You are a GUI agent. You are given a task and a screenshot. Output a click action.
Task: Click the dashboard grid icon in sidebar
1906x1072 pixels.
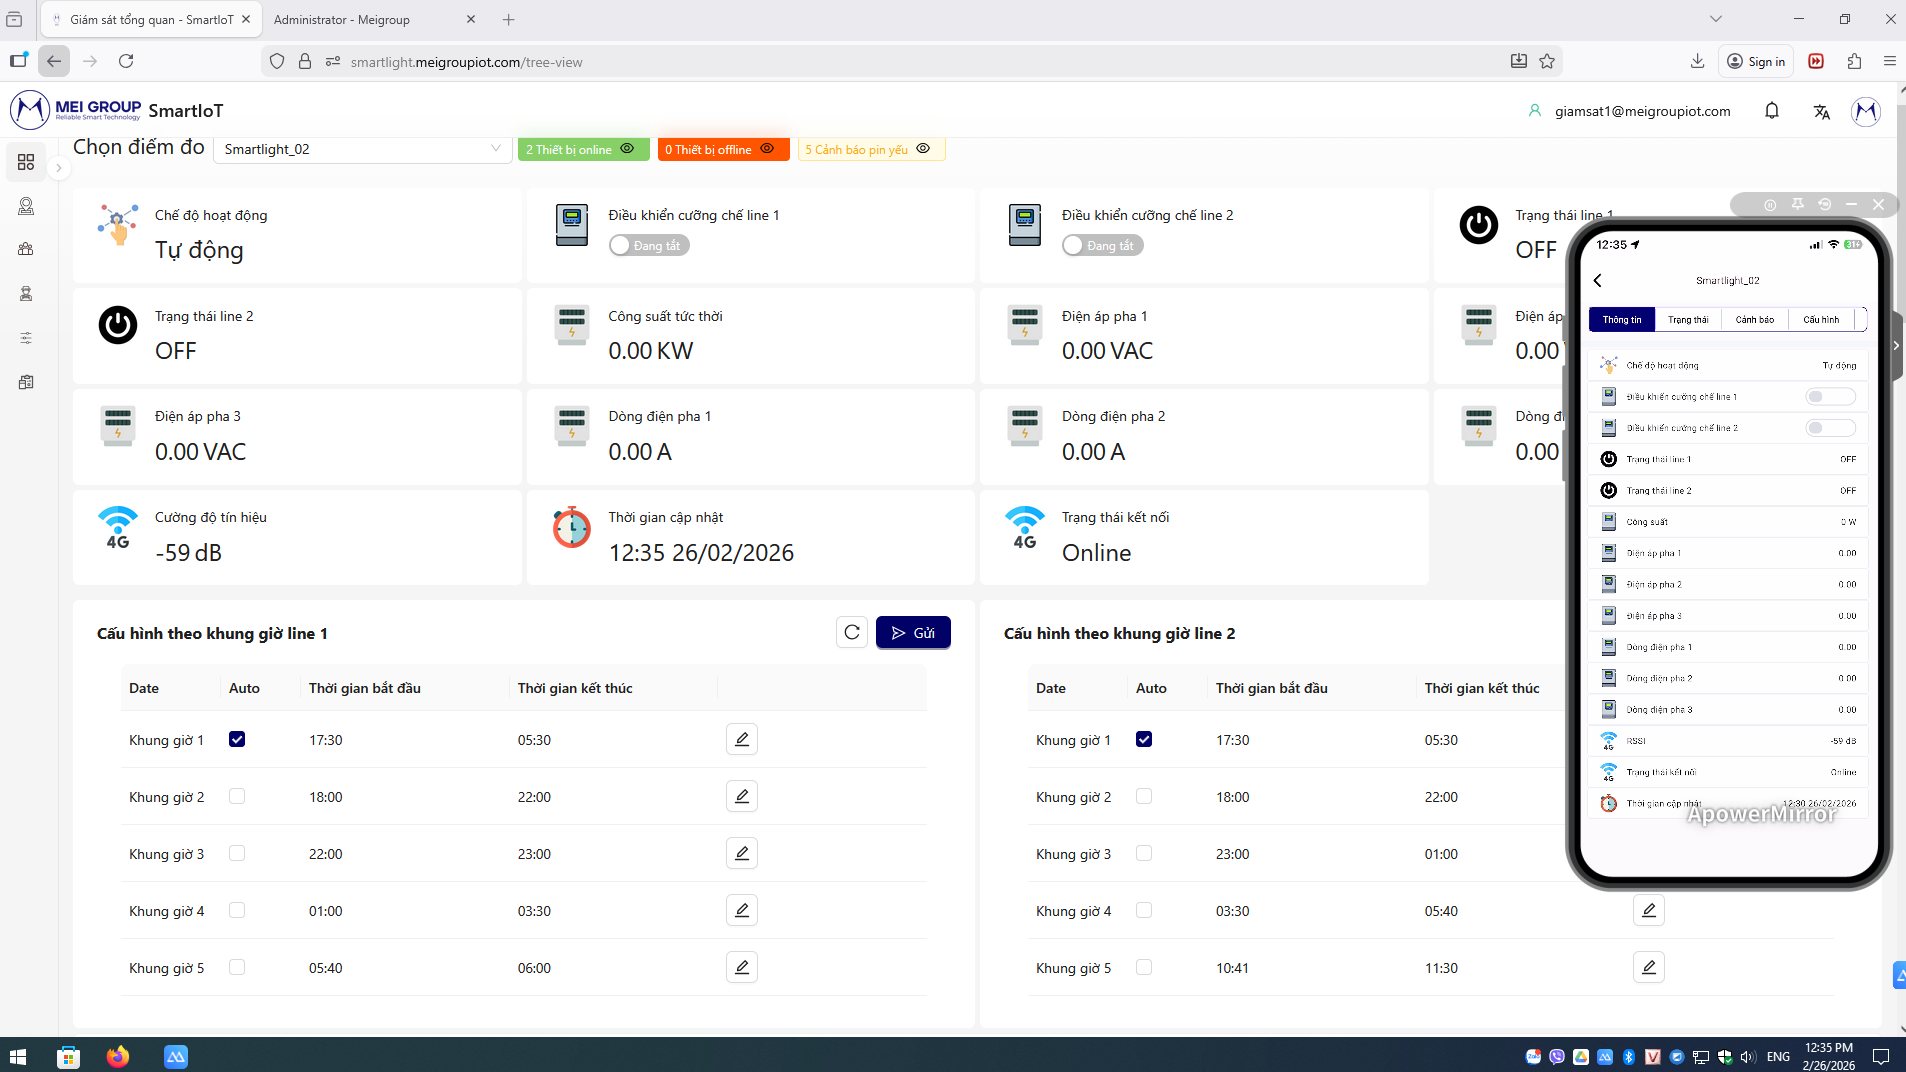point(26,162)
